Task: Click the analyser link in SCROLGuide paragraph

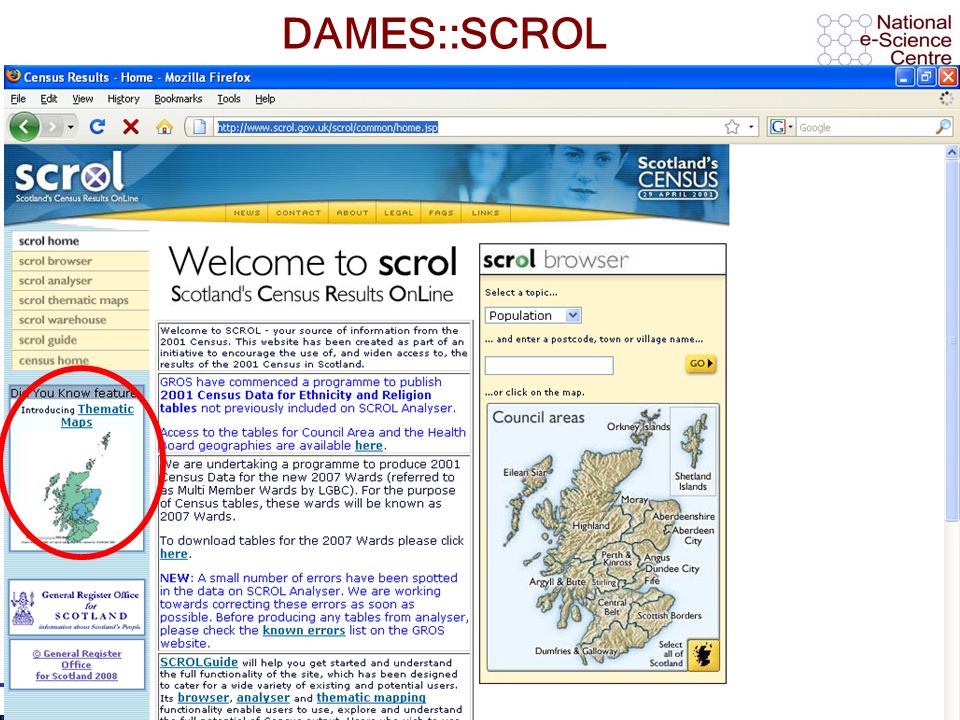Action: (x=263, y=697)
